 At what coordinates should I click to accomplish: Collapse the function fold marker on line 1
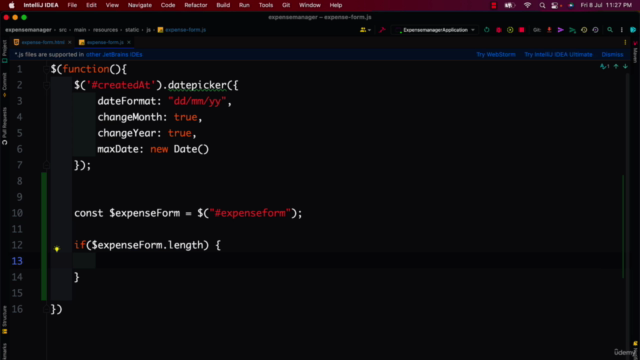46,69
